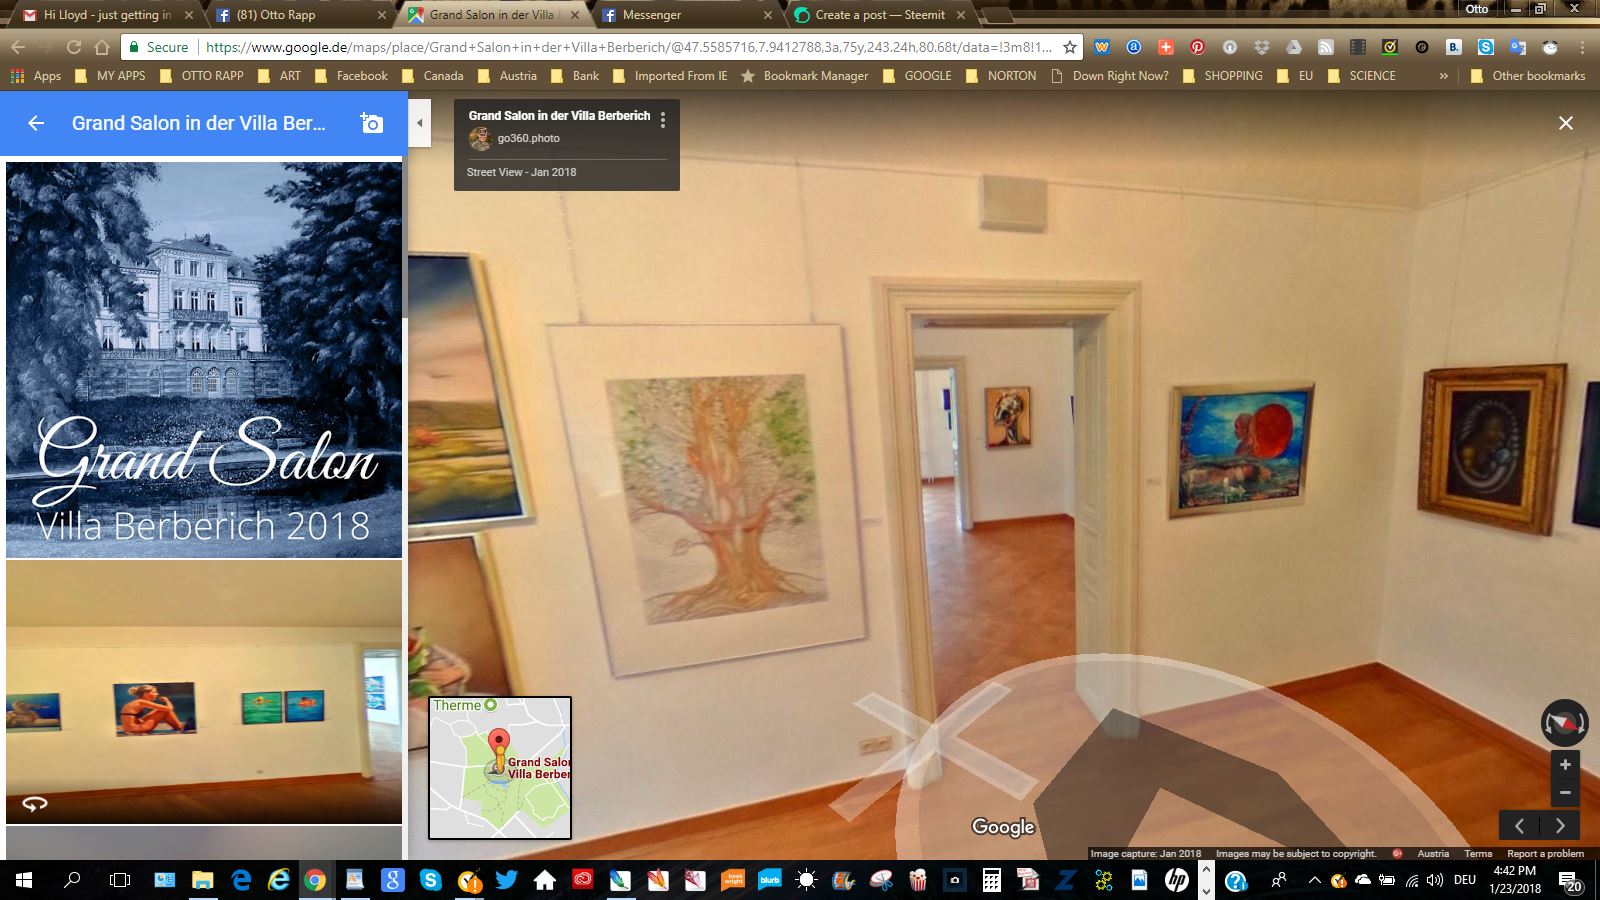The height and width of the screenshot is (900, 1600).
Task: Zoom out with the minus button
Action: click(x=1565, y=793)
